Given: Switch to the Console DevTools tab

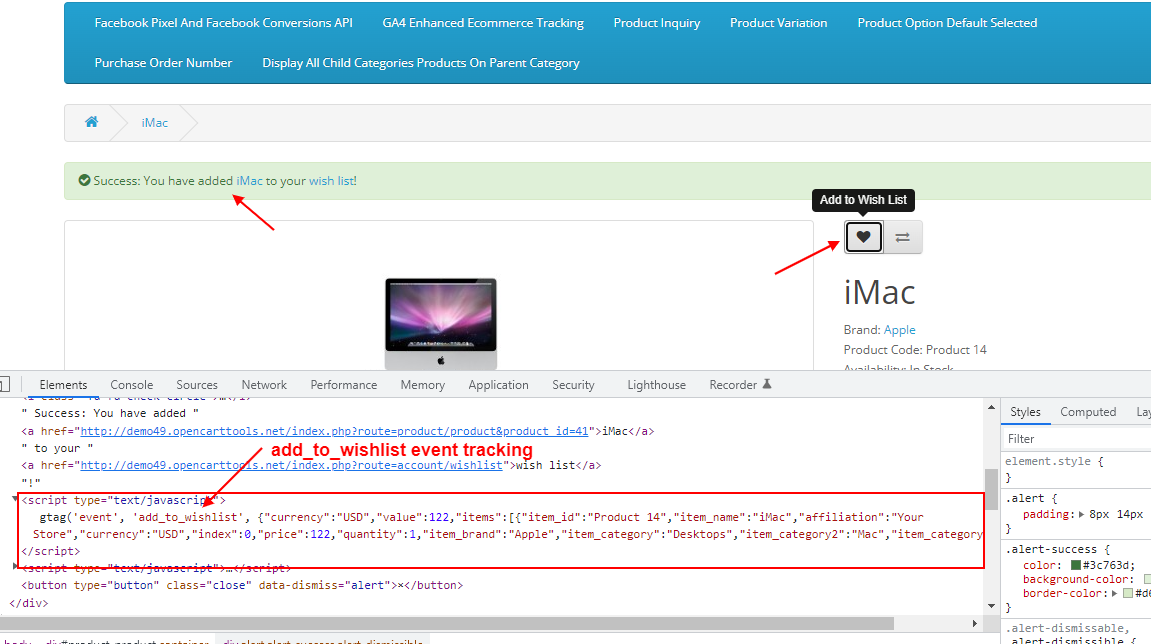Looking at the screenshot, I should click(x=131, y=385).
